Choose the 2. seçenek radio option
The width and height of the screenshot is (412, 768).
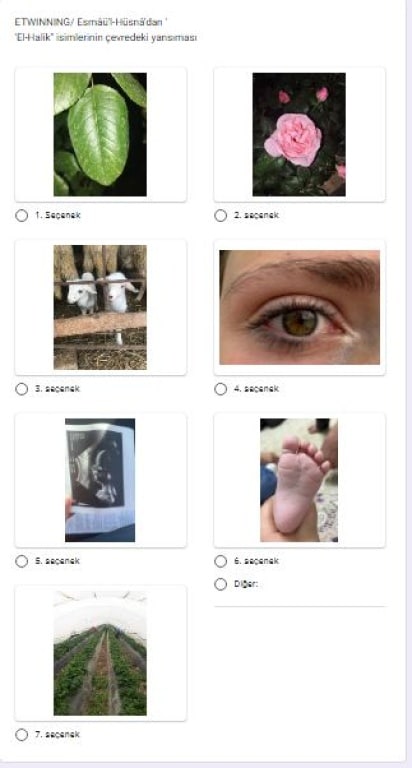pyautogui.click(x=221, y=216)
